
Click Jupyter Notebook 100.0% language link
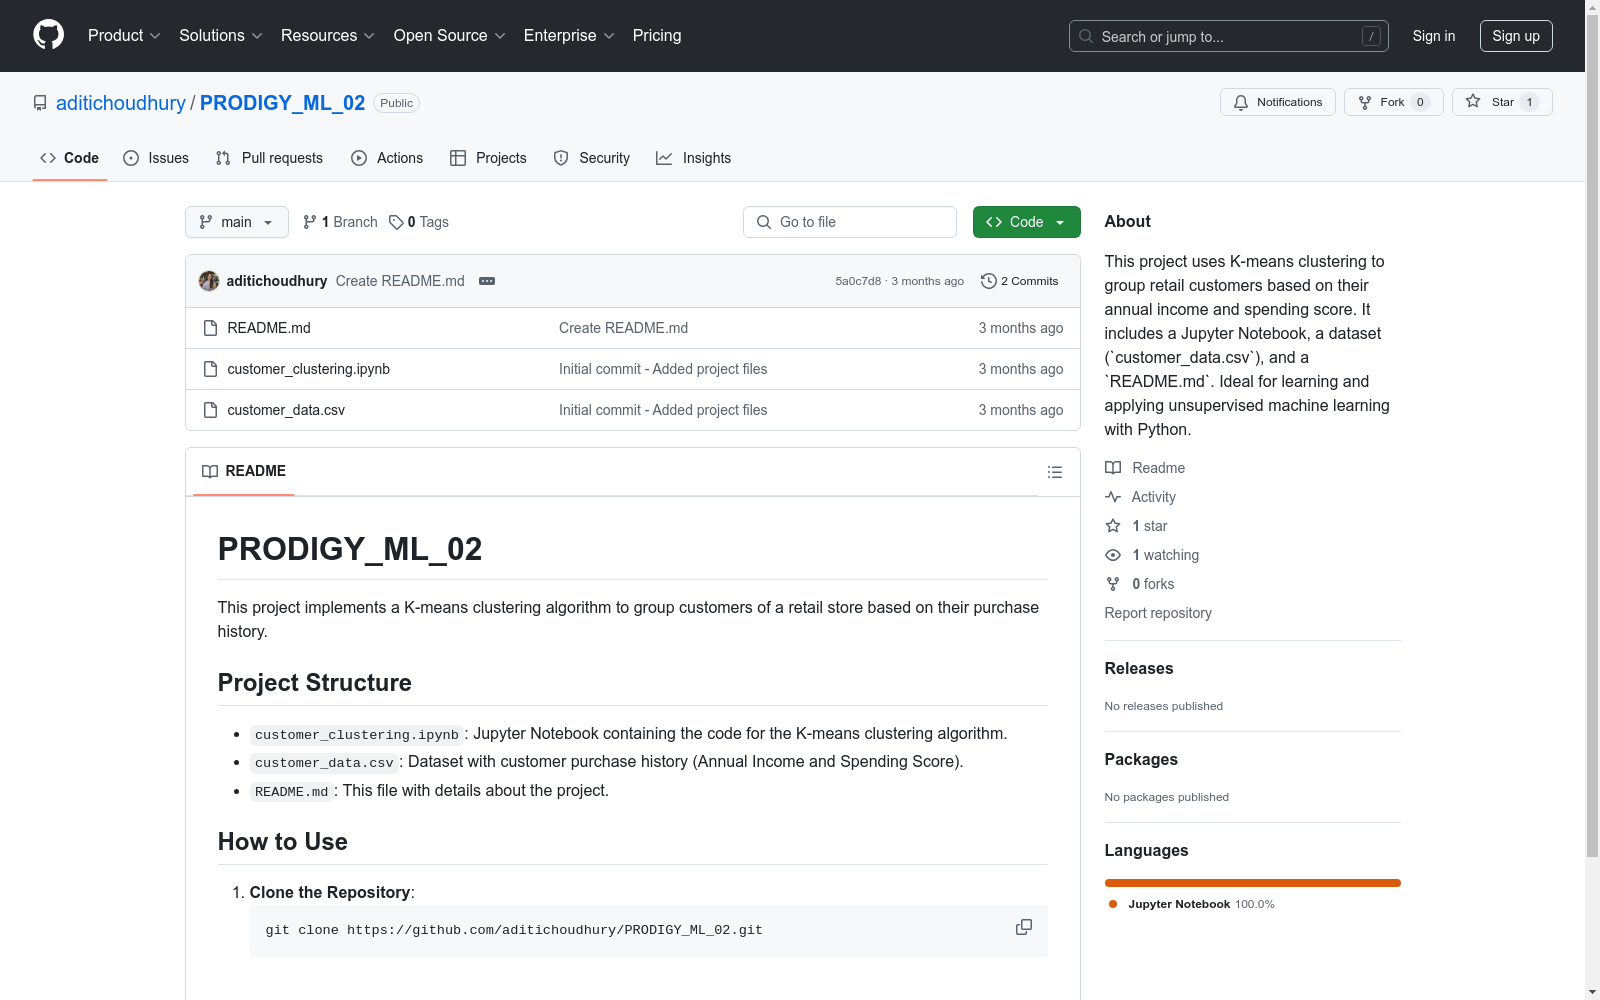(x=1192, y=904)
